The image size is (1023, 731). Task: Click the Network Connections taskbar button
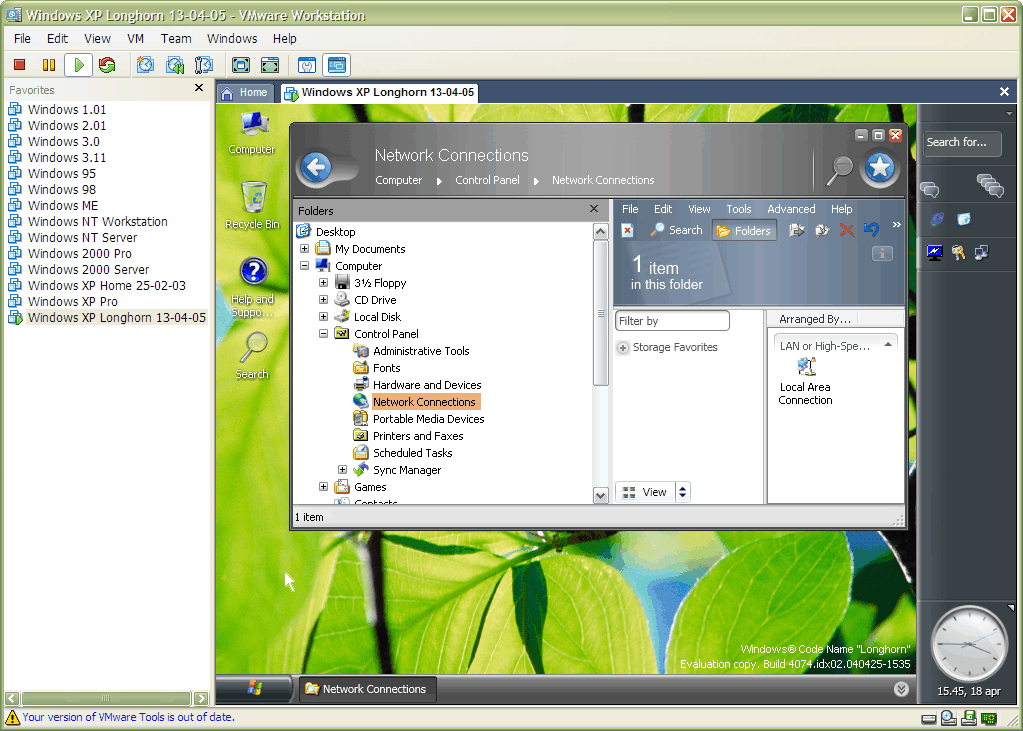[367, 689]
